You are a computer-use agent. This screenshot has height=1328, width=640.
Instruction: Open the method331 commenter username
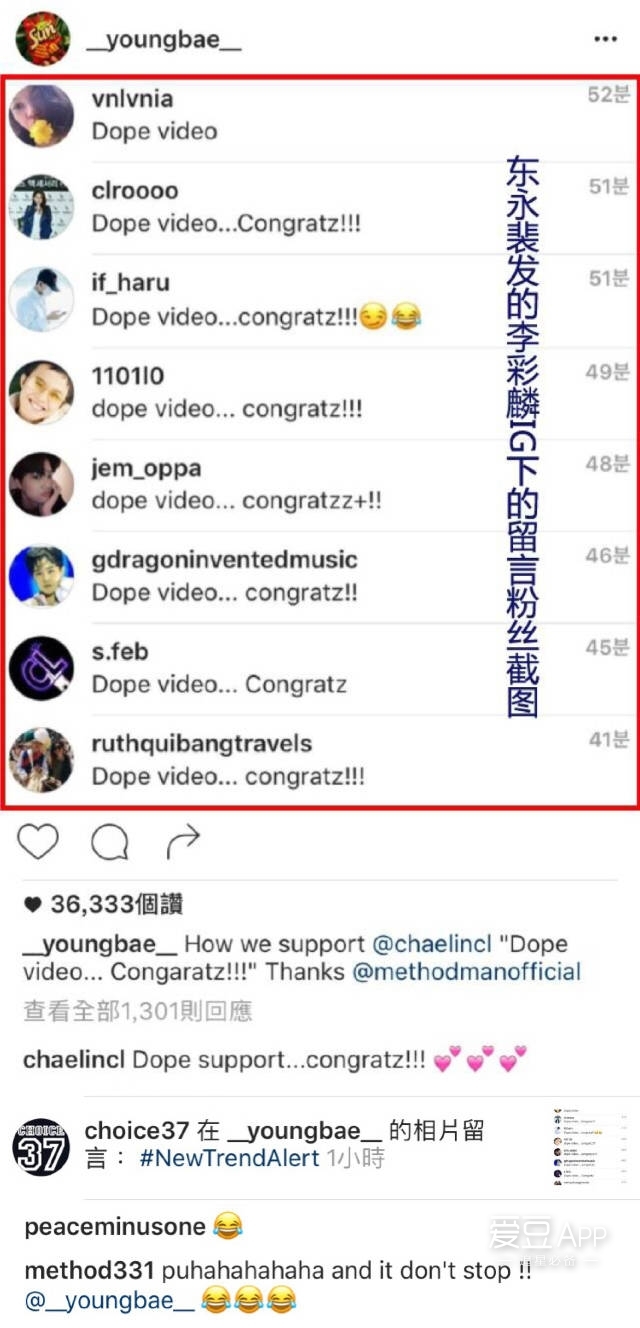tap(89, 1271)
